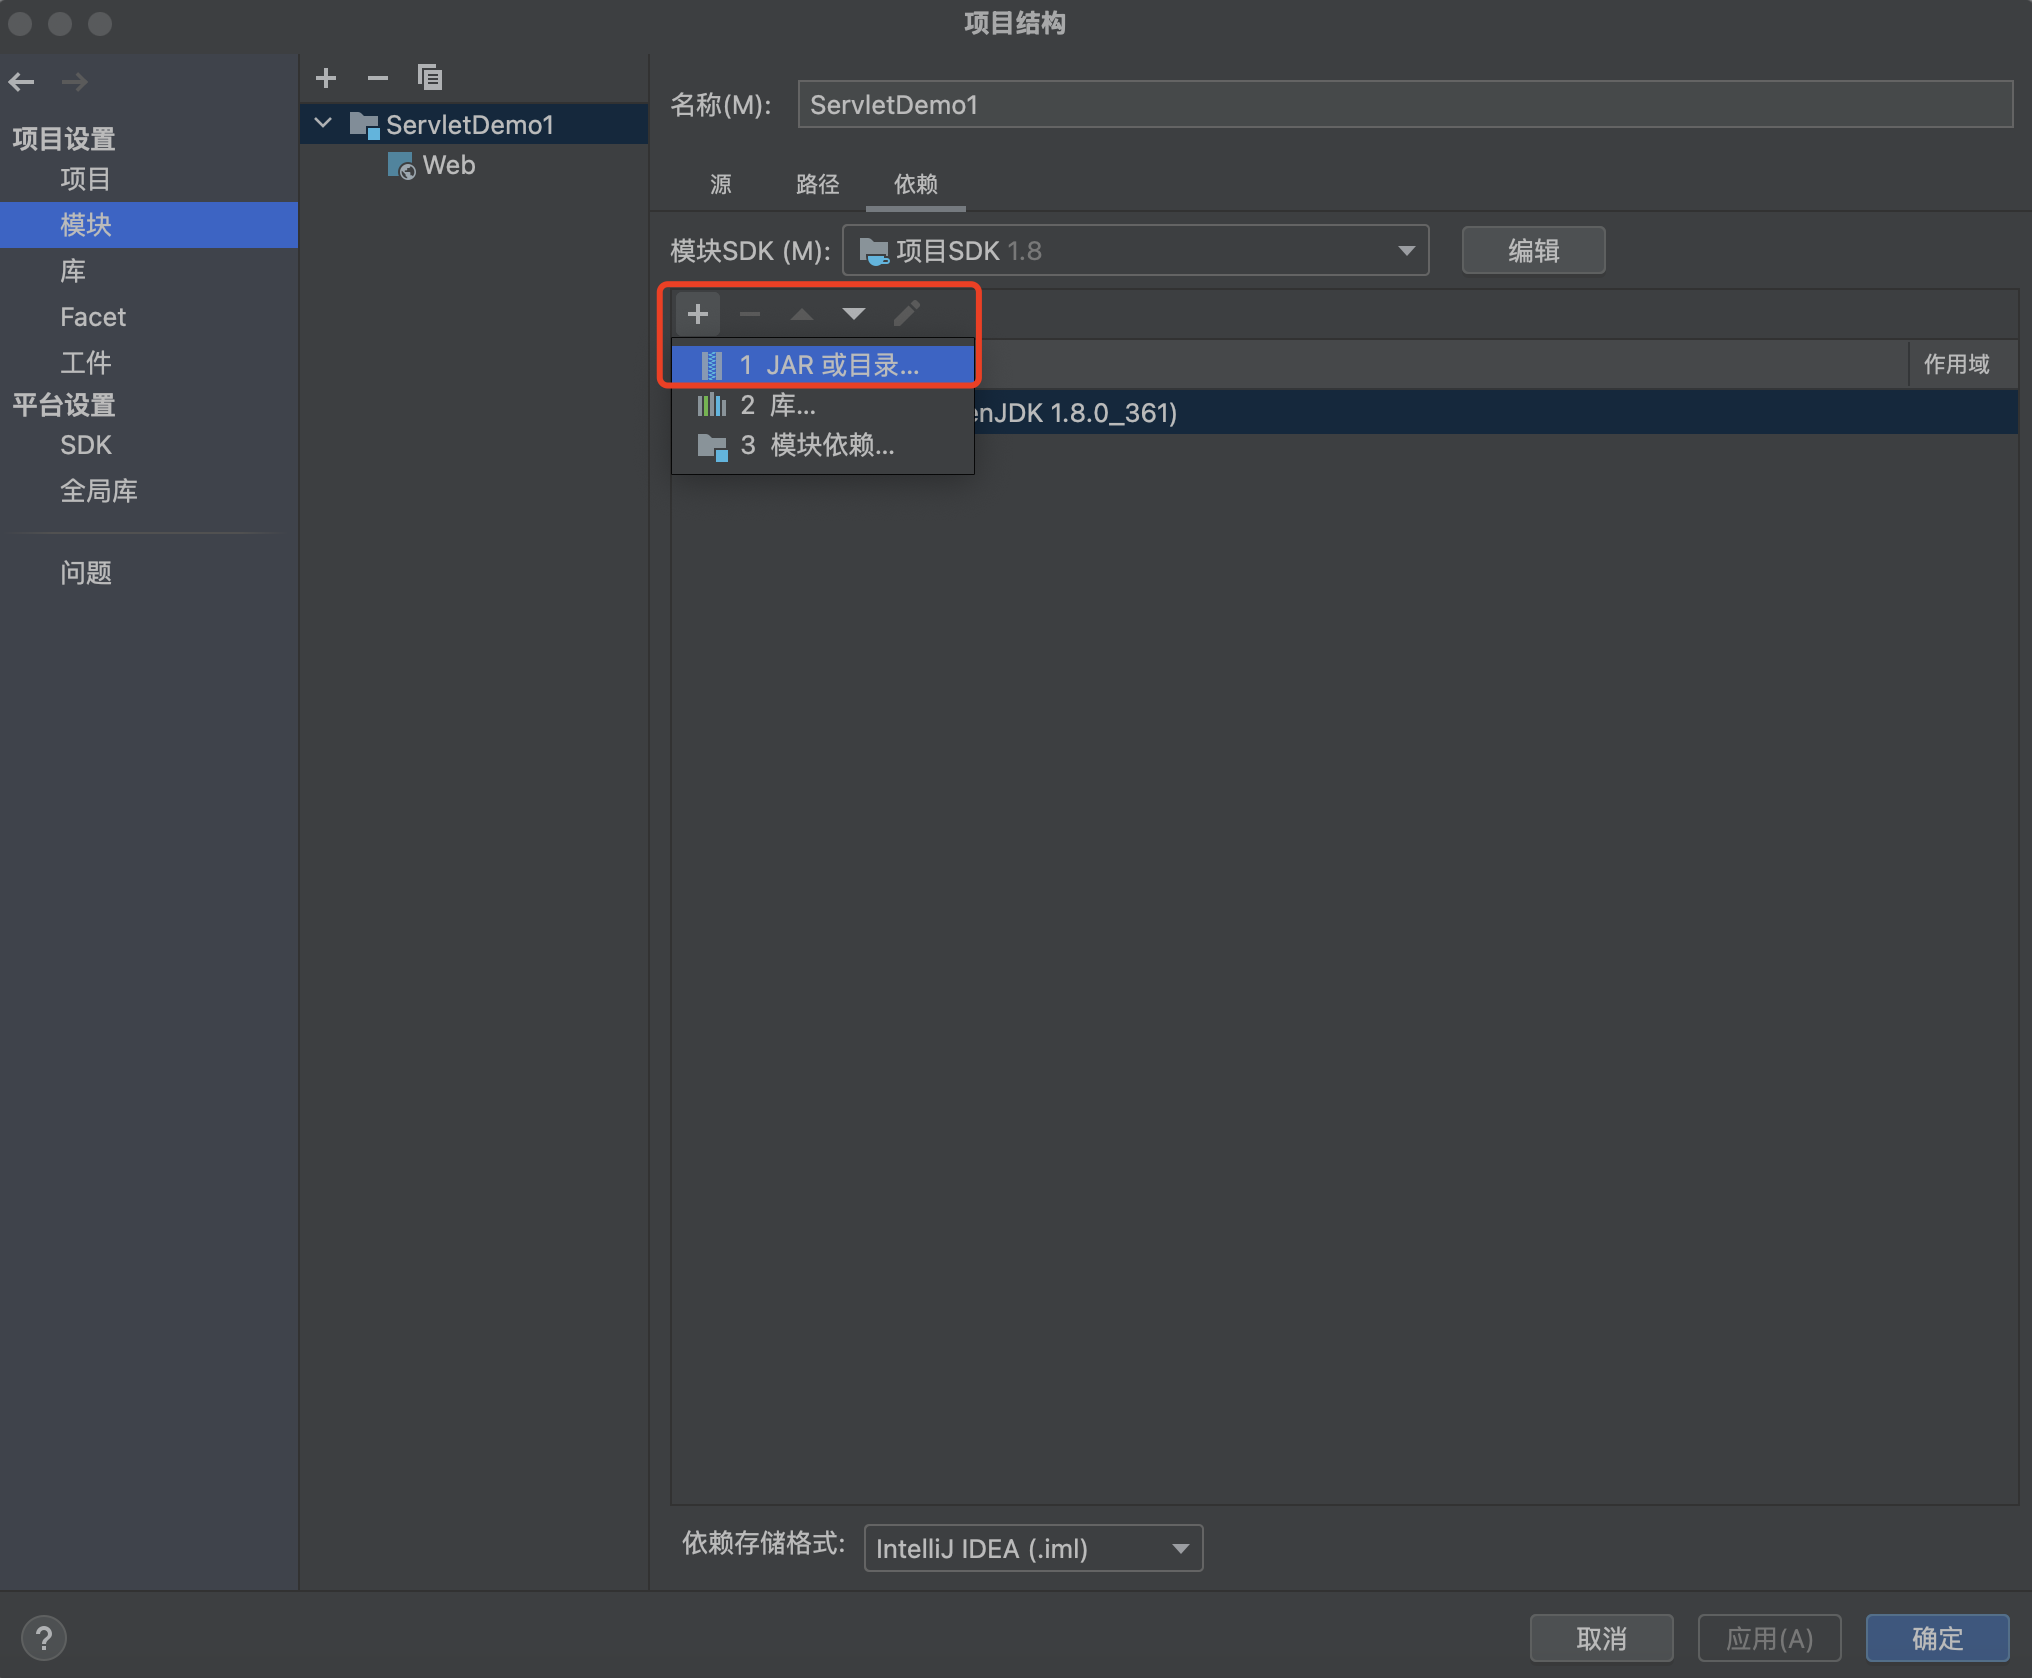Collapse the ServletDemo1 module tree node
This screenshot has width=2032, height=1678.
[x=323, y=124]
